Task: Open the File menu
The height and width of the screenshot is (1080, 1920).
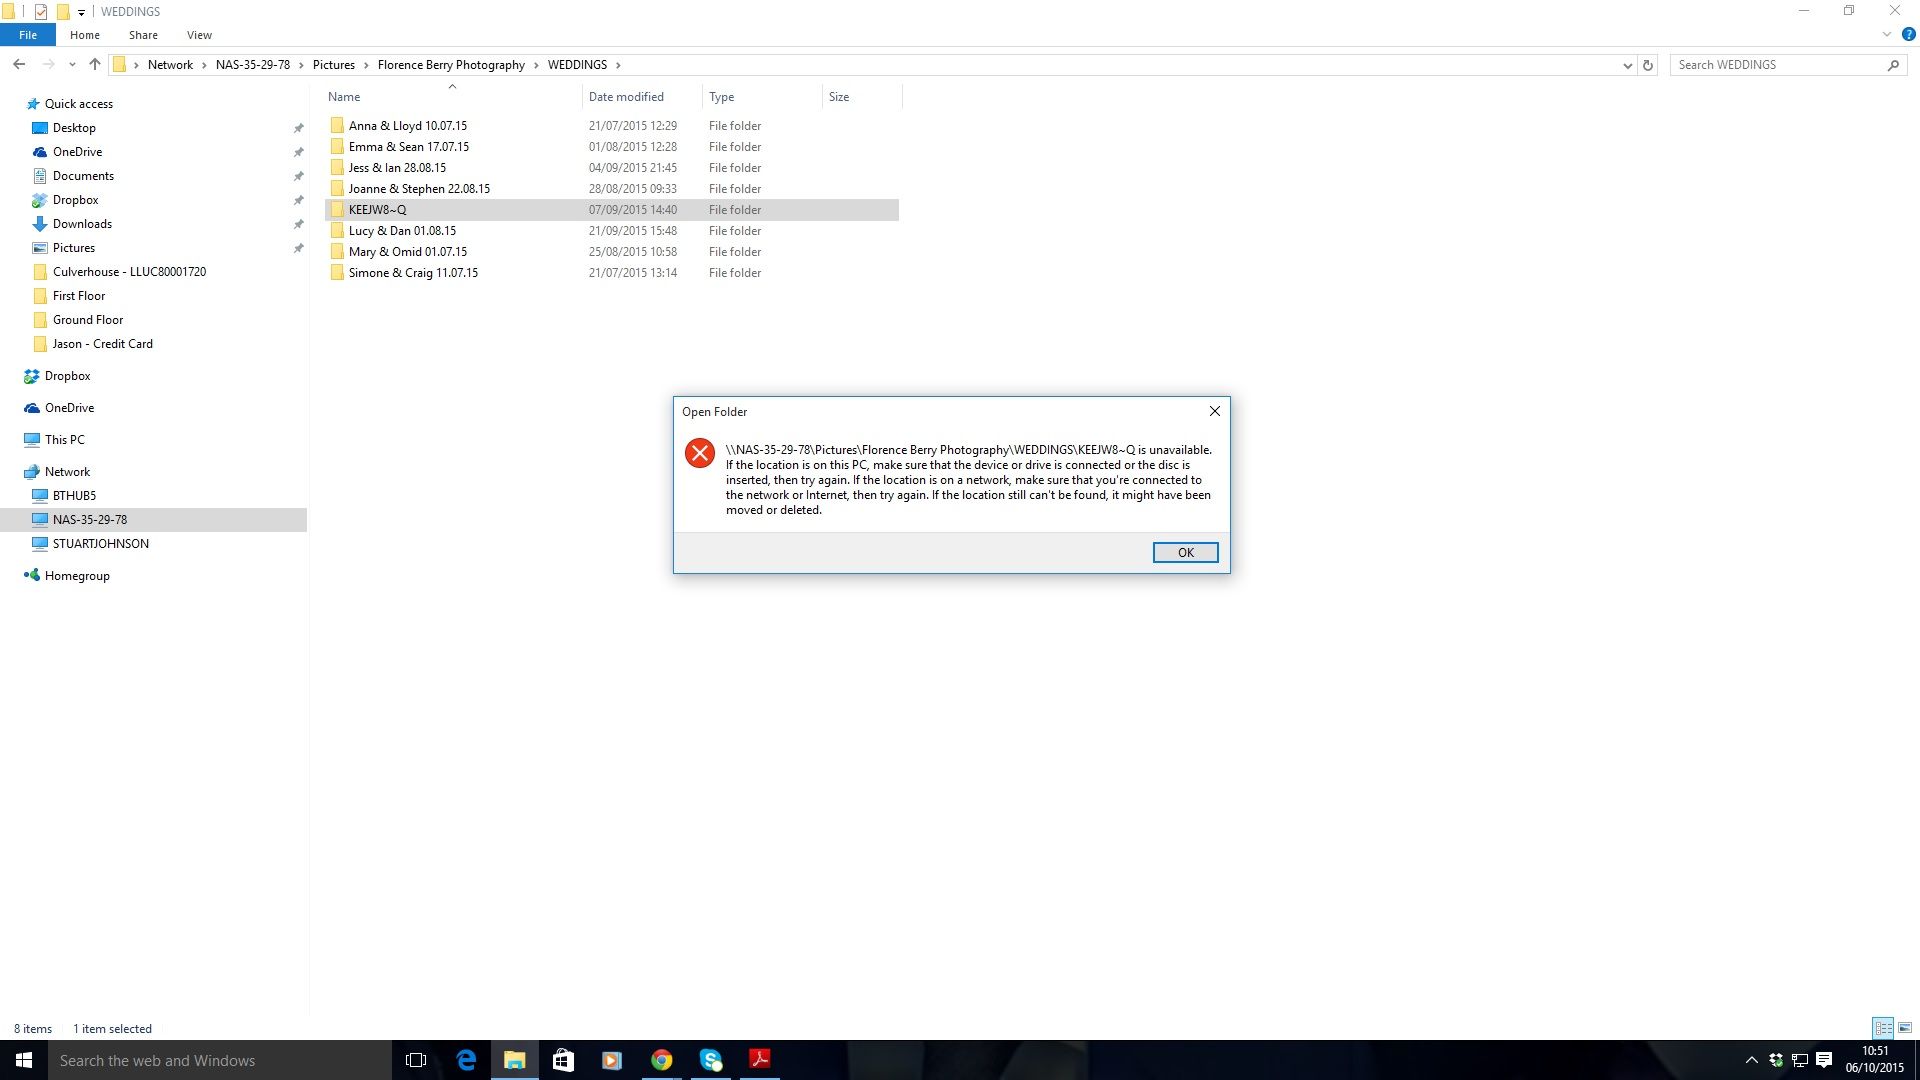Action: [27, 34]
